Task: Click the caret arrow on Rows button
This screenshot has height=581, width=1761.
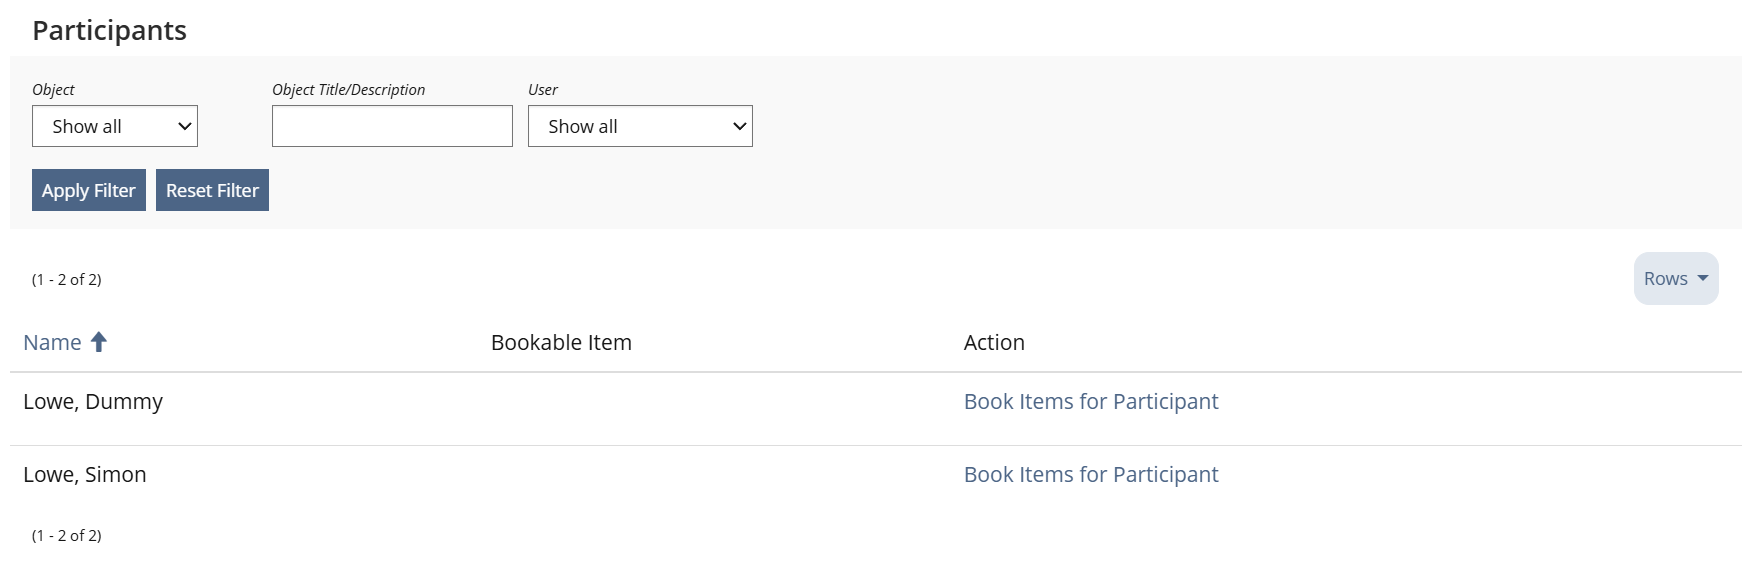Action: coord(1703,278)
